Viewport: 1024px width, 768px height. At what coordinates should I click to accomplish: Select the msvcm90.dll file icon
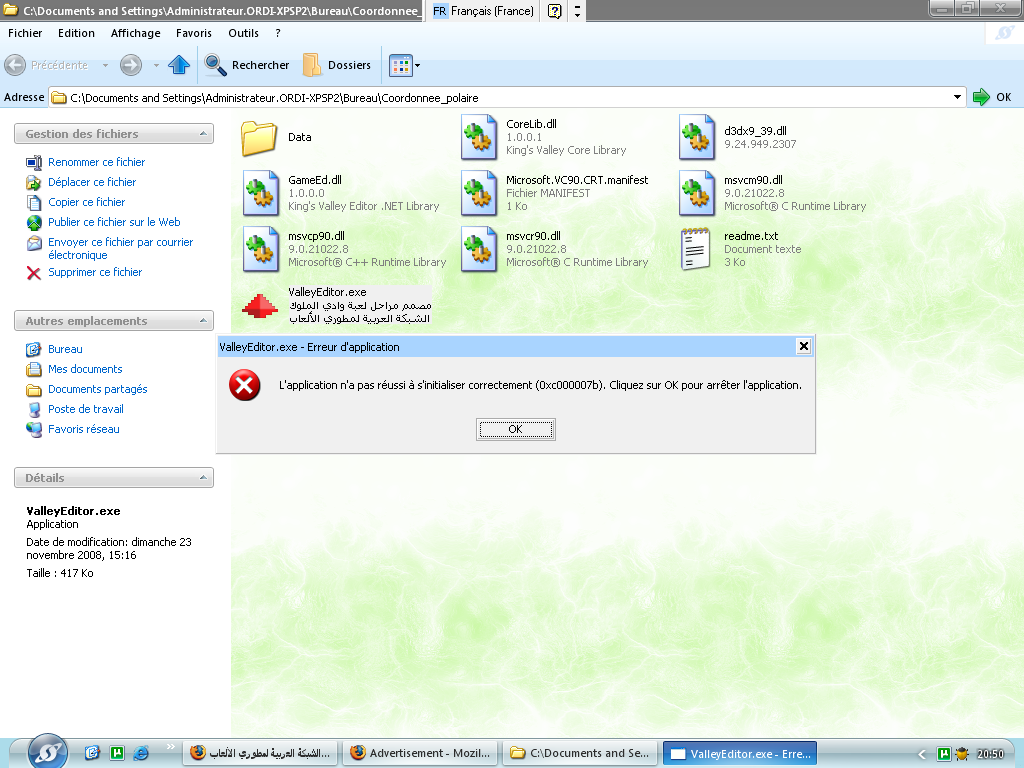[697, 193]
